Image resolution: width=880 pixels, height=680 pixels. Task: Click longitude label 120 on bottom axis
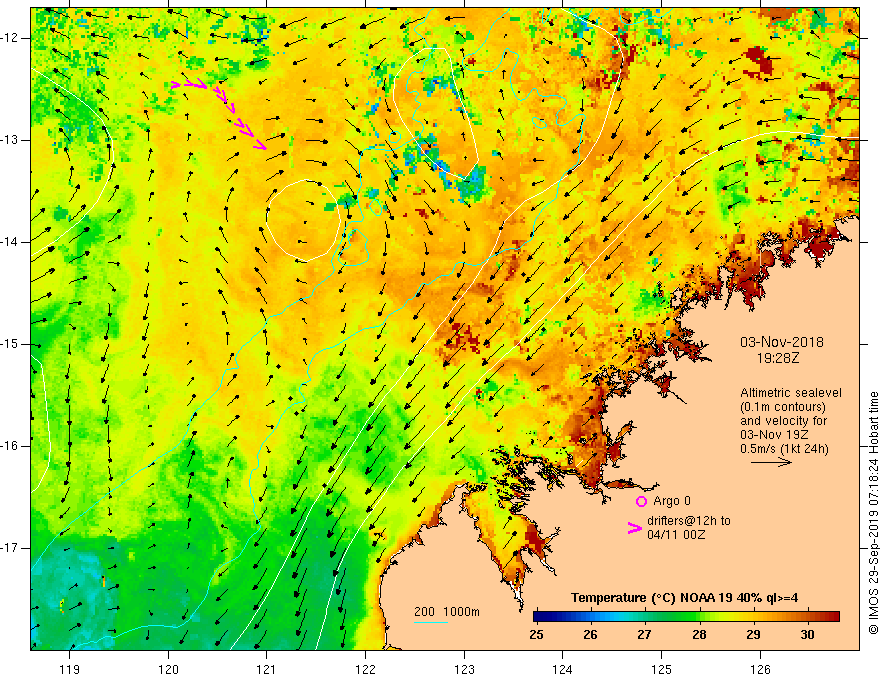[x=168, y=669]
